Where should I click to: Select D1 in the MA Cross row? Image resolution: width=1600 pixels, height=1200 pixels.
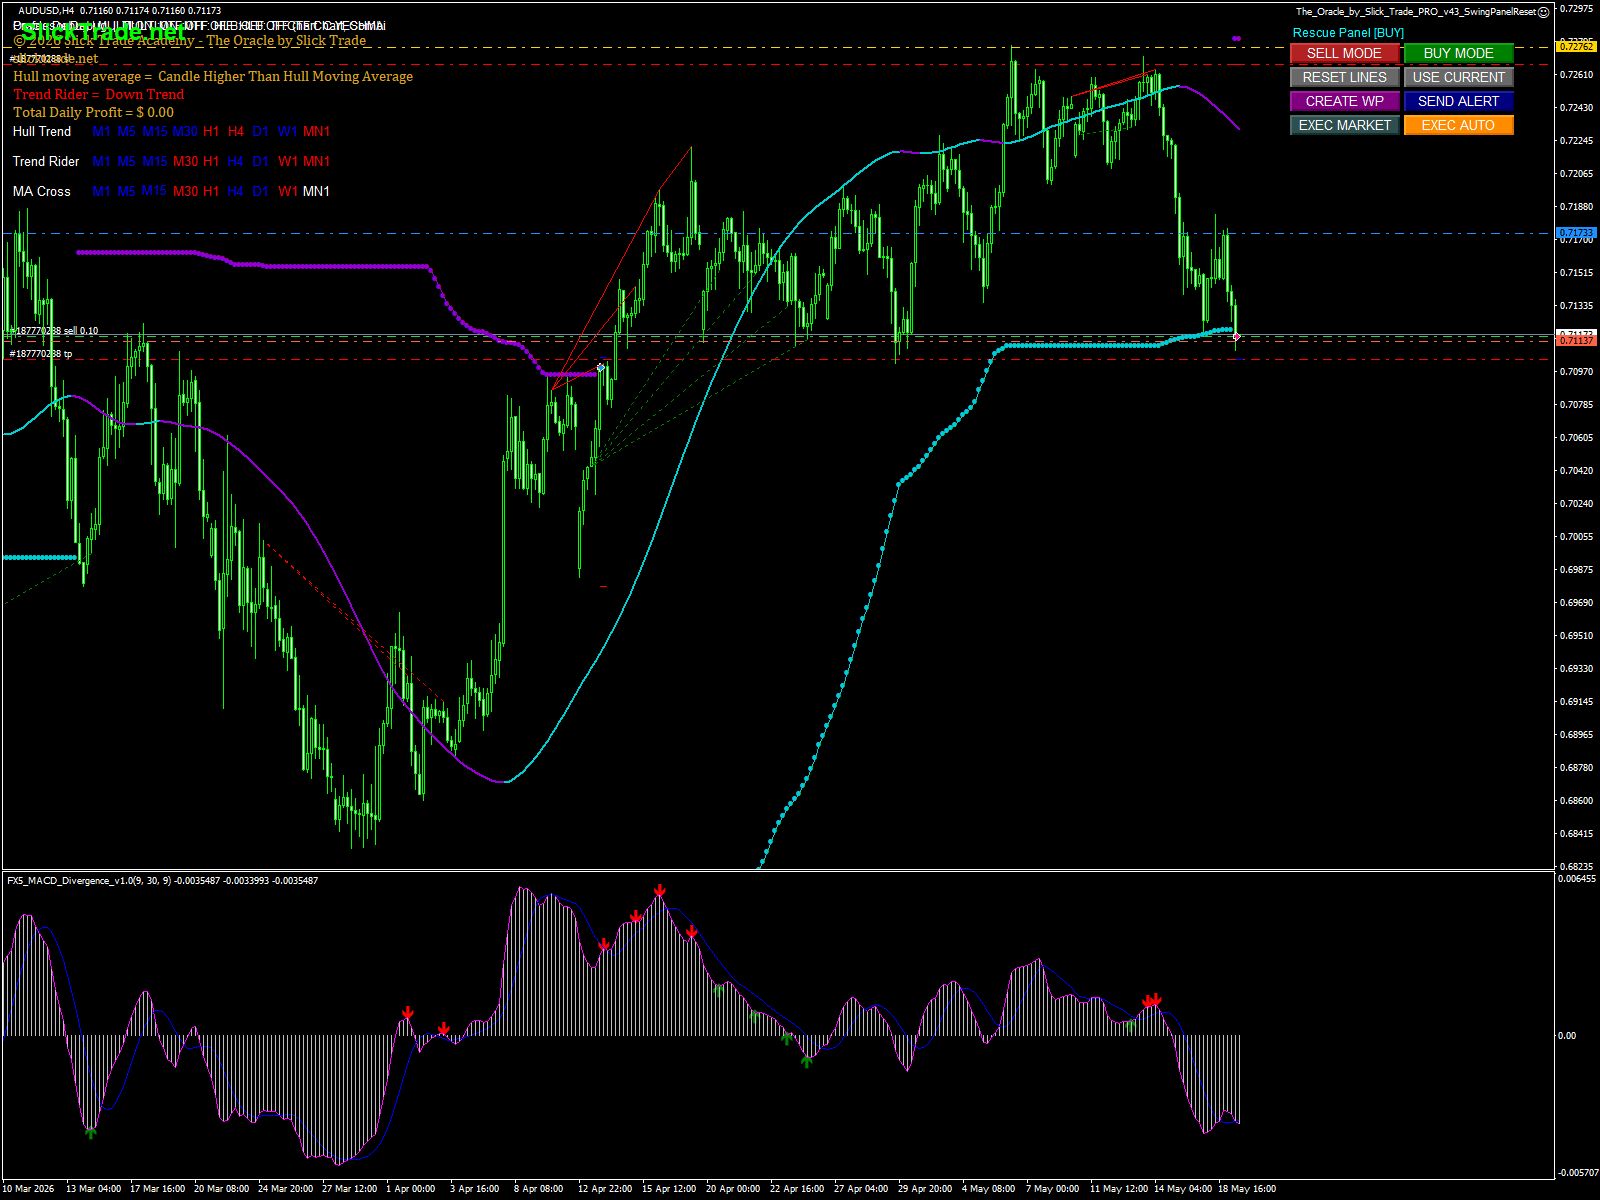tap(261, 191)
